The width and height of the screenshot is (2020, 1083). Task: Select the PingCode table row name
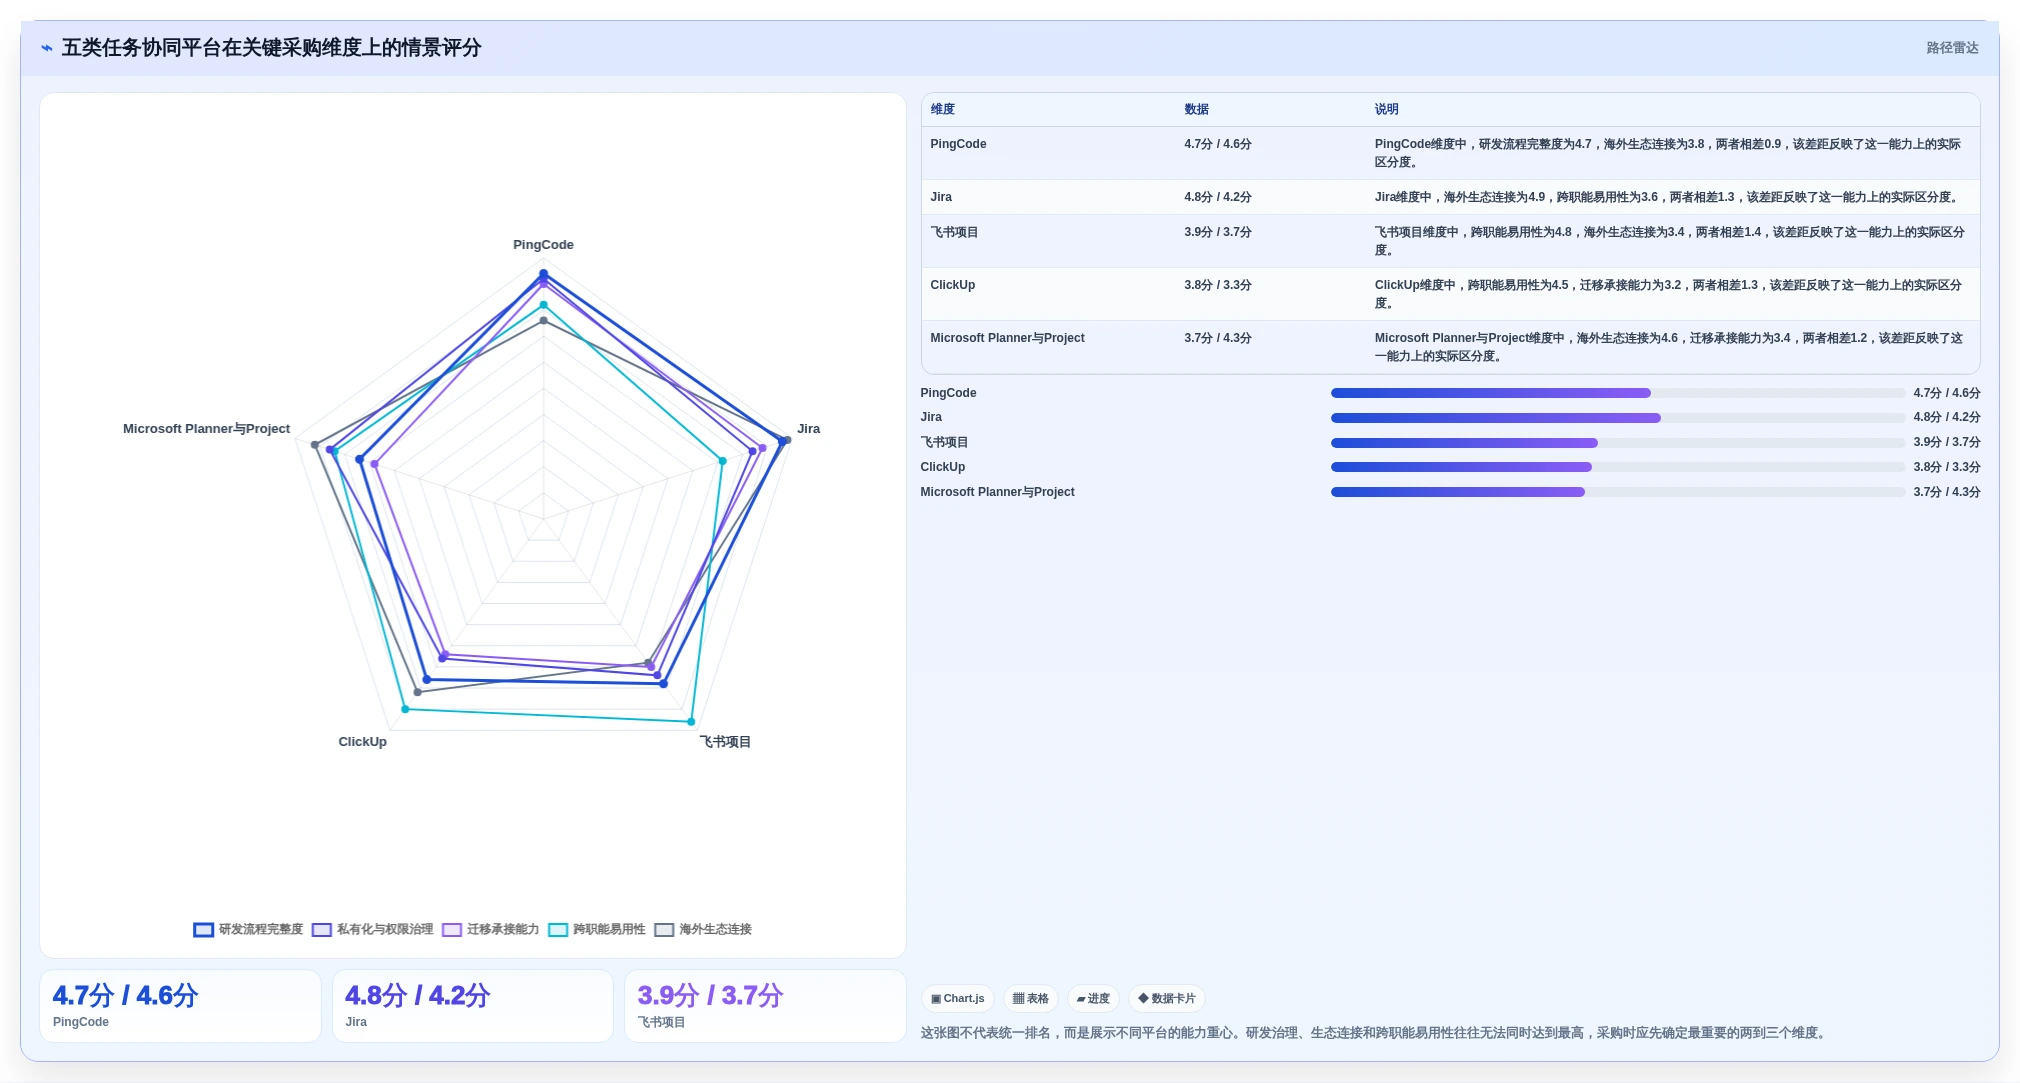958,144
